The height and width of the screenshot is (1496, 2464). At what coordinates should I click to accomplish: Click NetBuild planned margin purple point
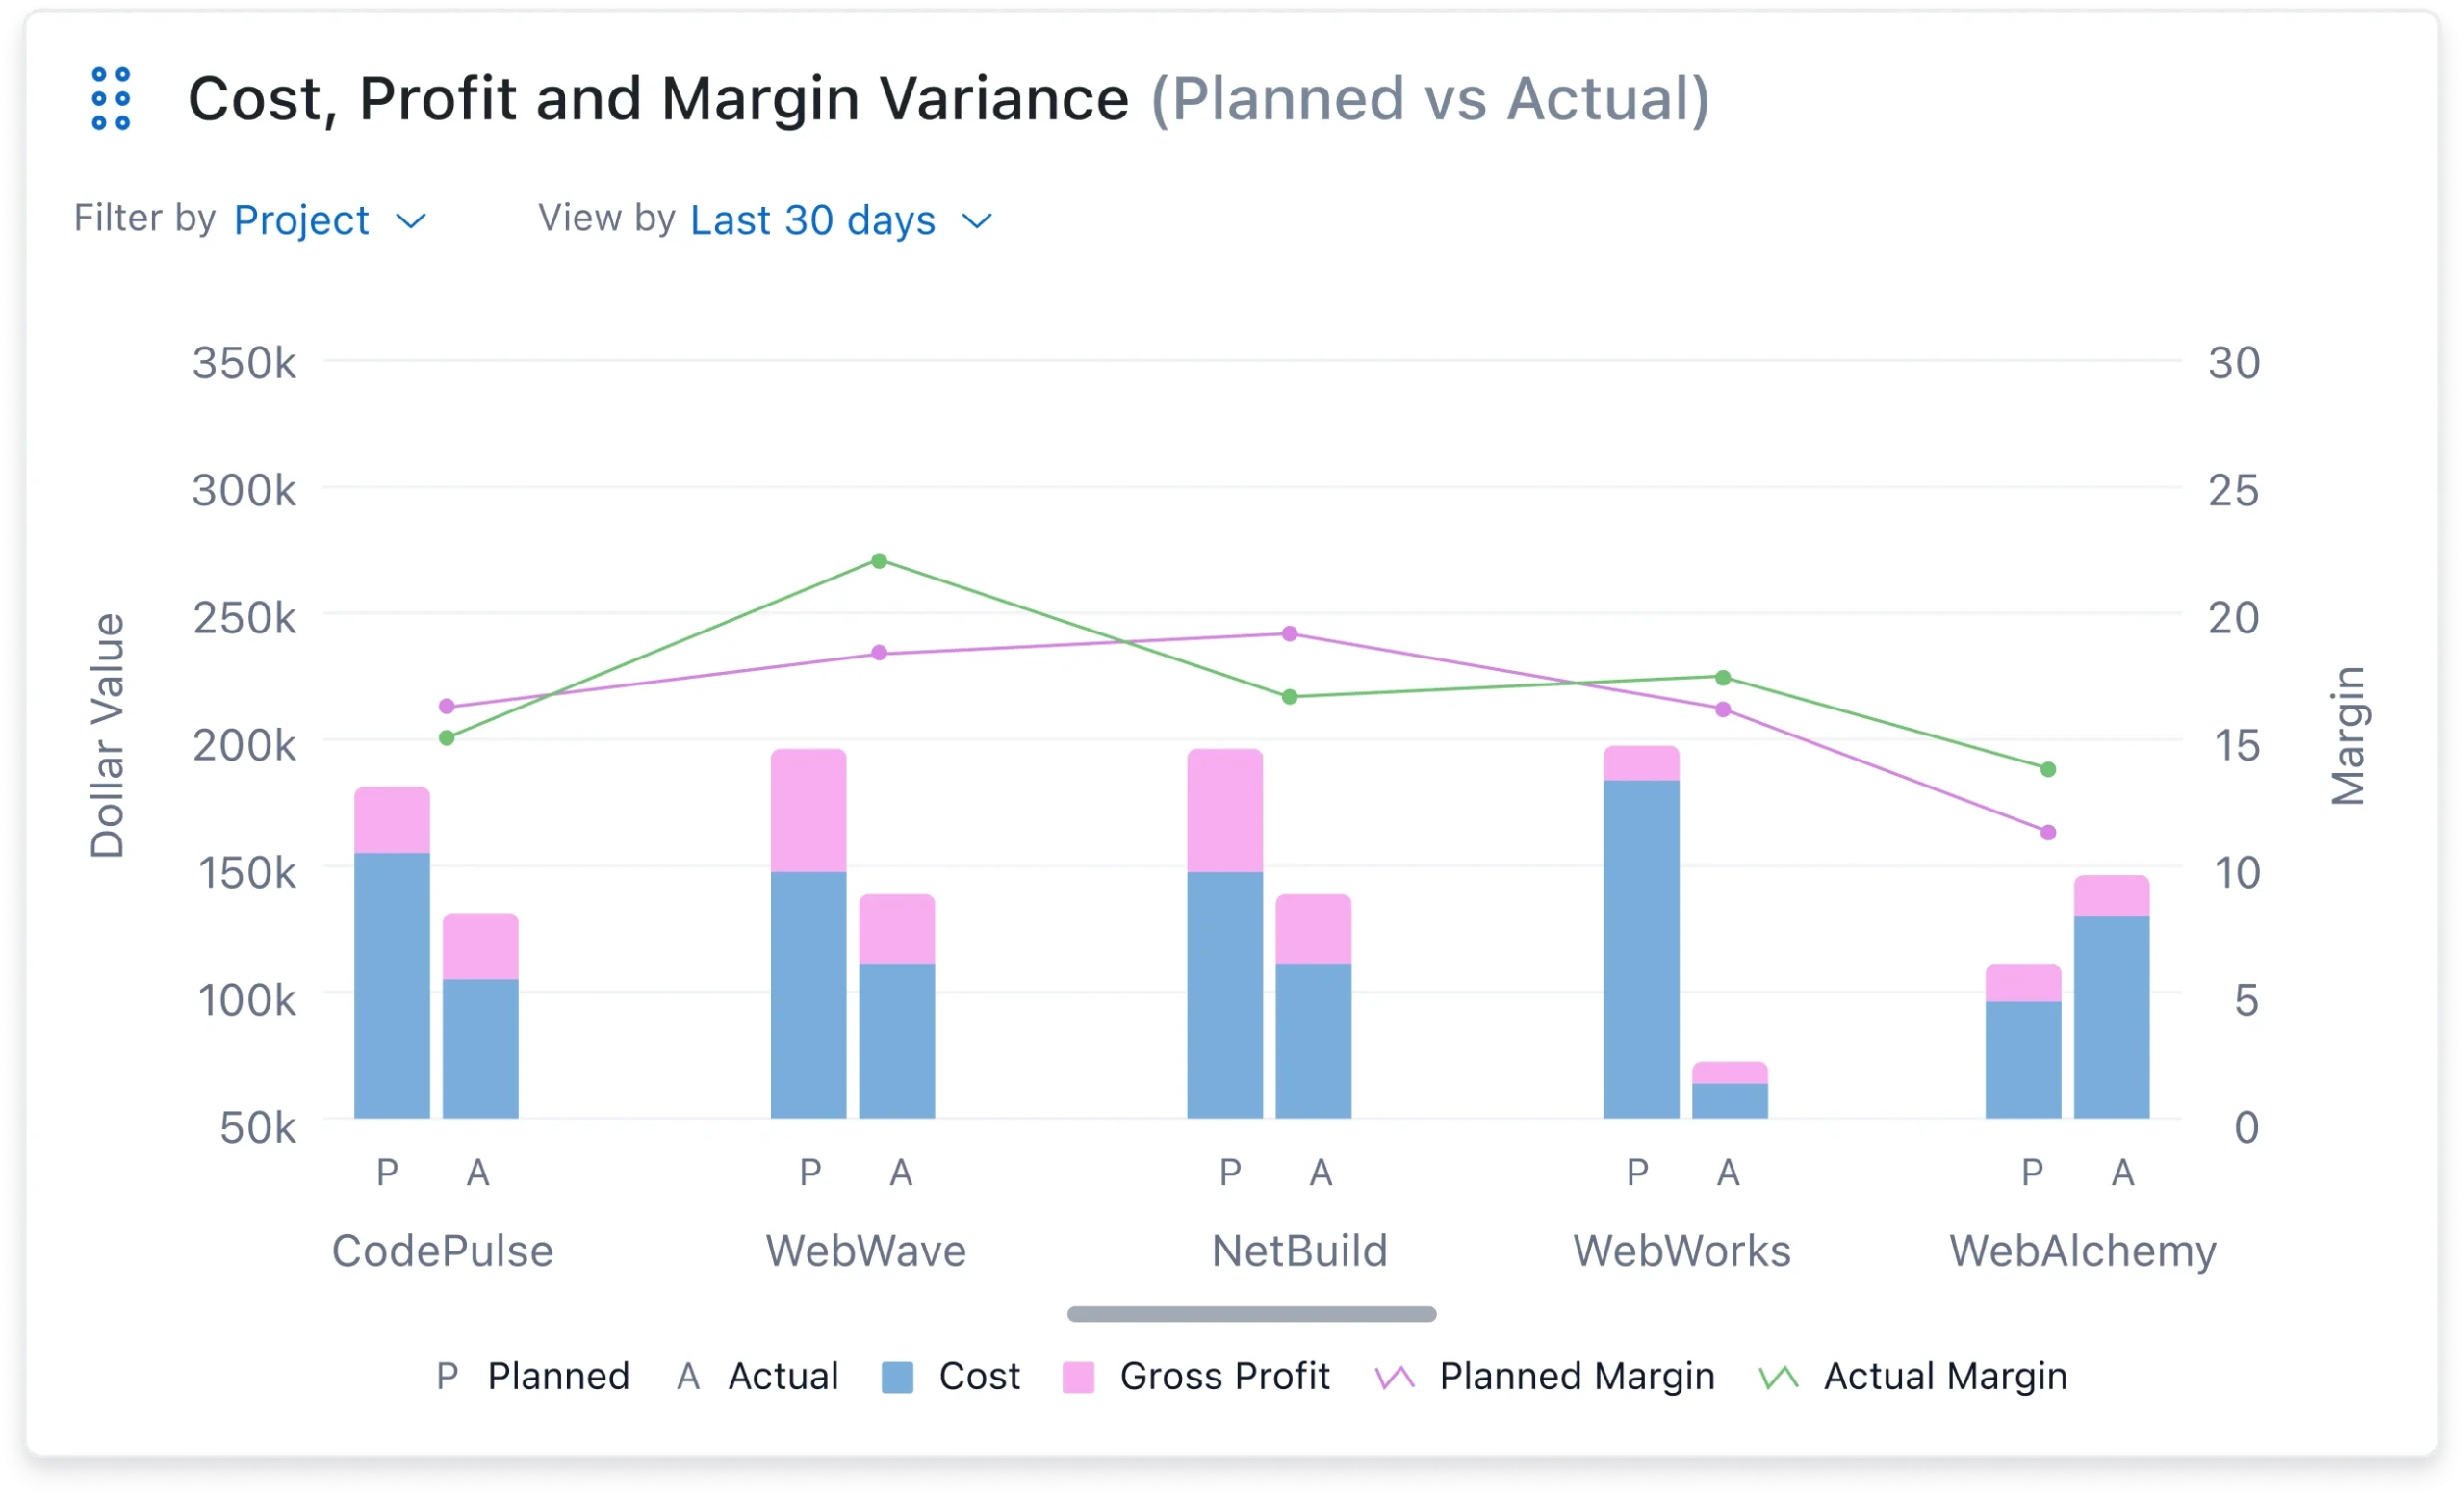[1290, 634]
